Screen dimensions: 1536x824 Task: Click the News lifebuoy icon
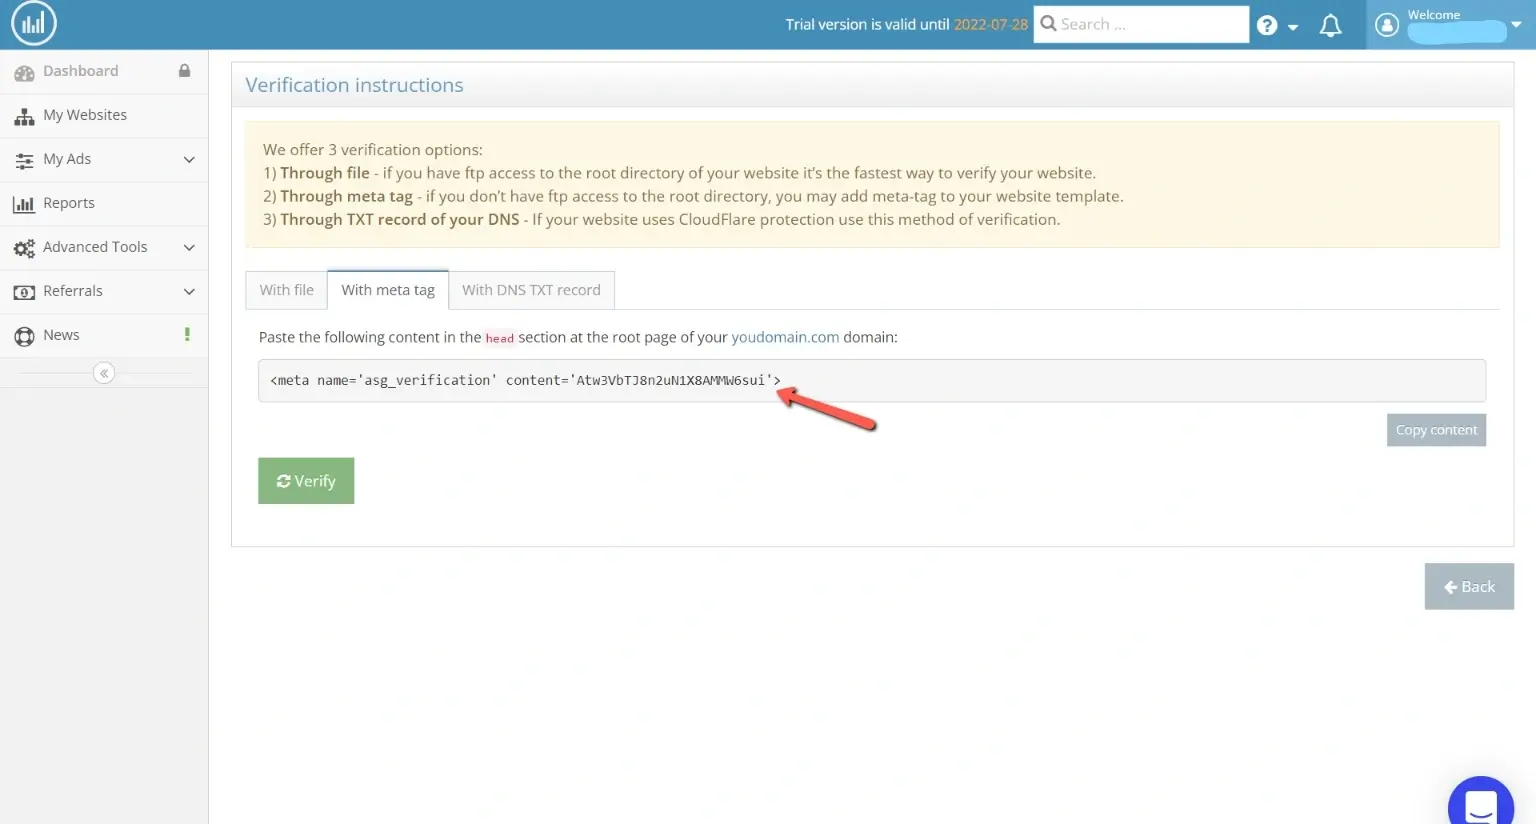(24, 336)
